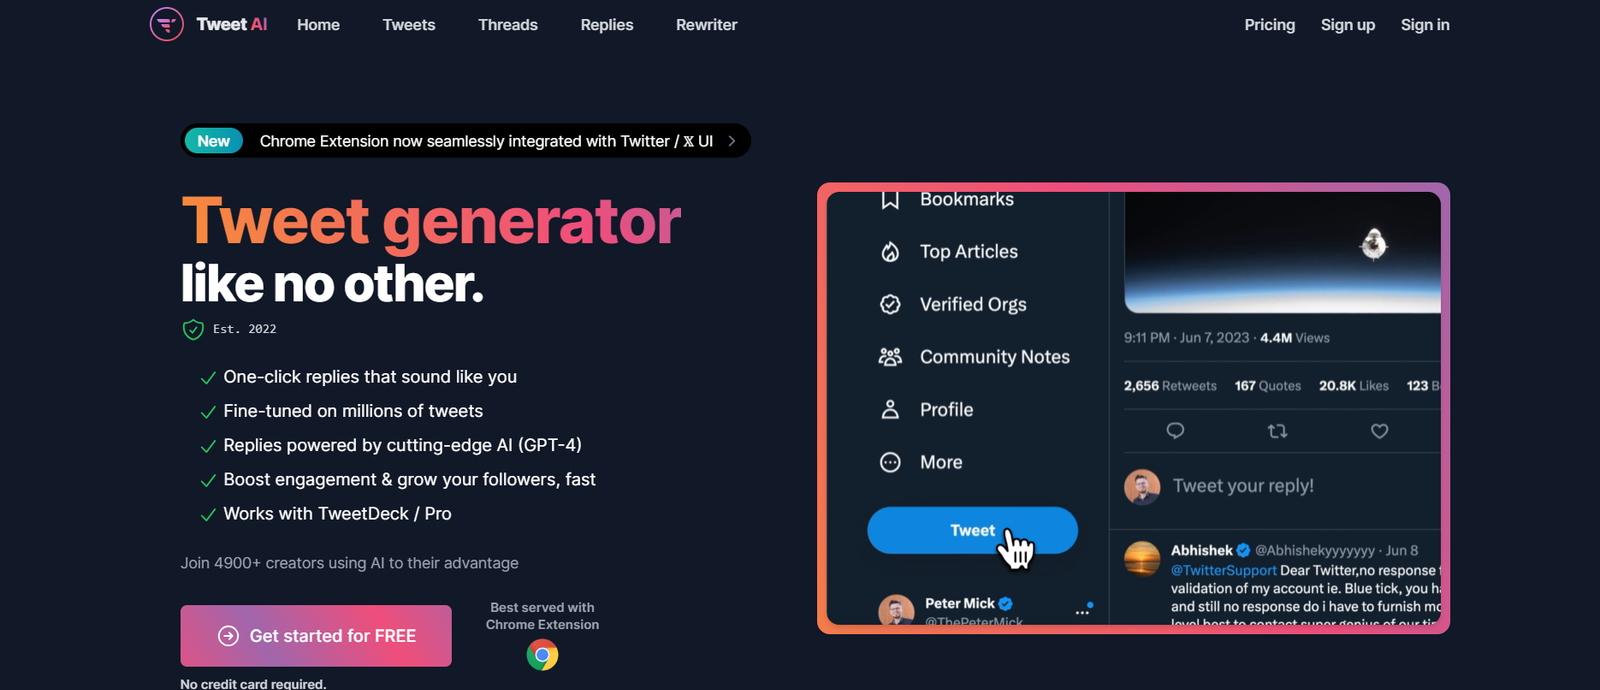Go to the Rewriter nav item
The image size is (1600, 690).
(x=706, y=25)
